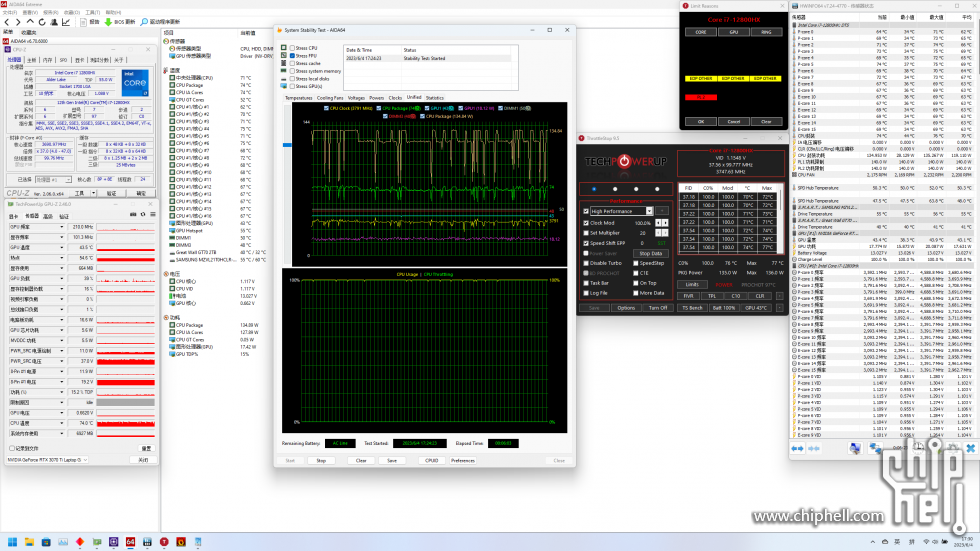This screenshot has width=980, height=551.
Task: Increase Clock Mod with right stepper arrow
Action: (665, 223)
